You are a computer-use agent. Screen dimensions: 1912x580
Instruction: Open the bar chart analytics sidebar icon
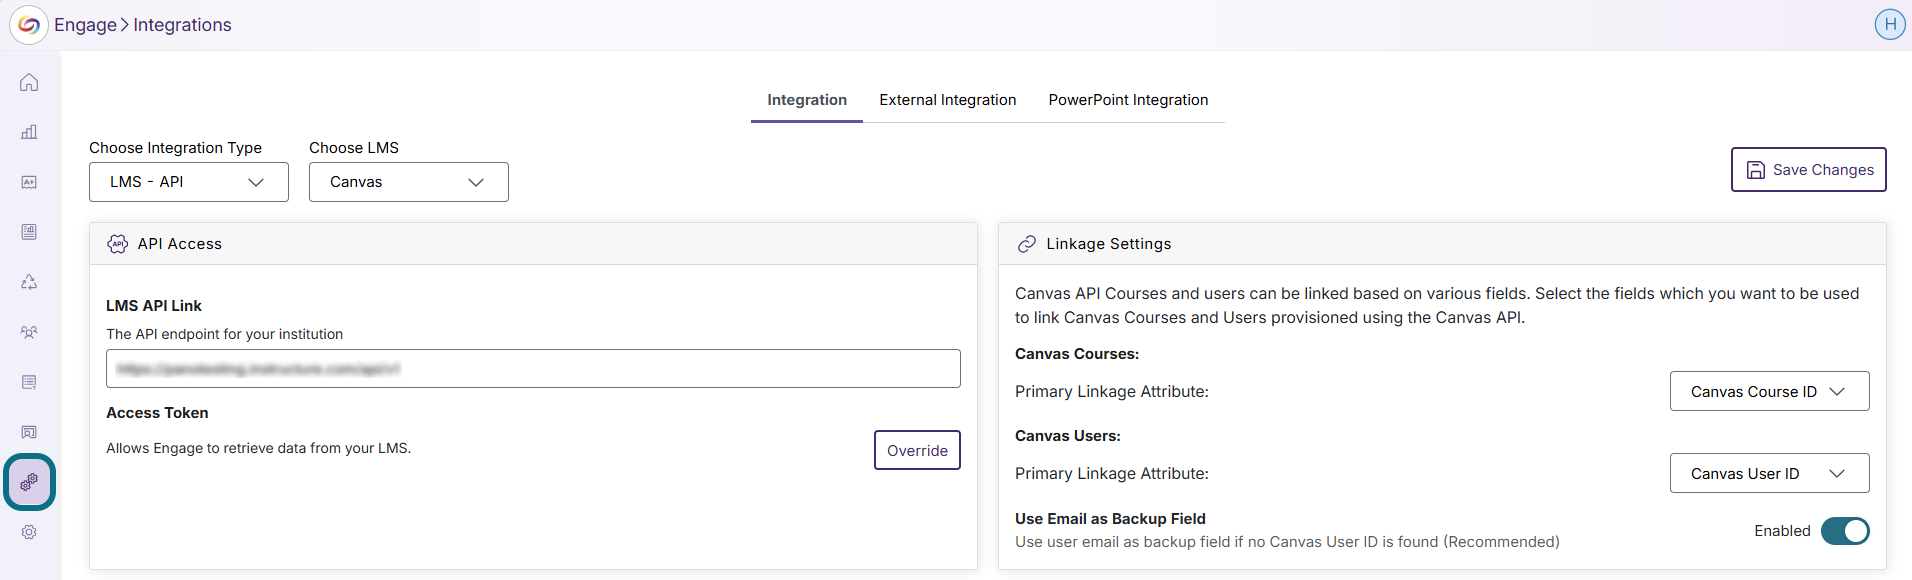[29, 132]
